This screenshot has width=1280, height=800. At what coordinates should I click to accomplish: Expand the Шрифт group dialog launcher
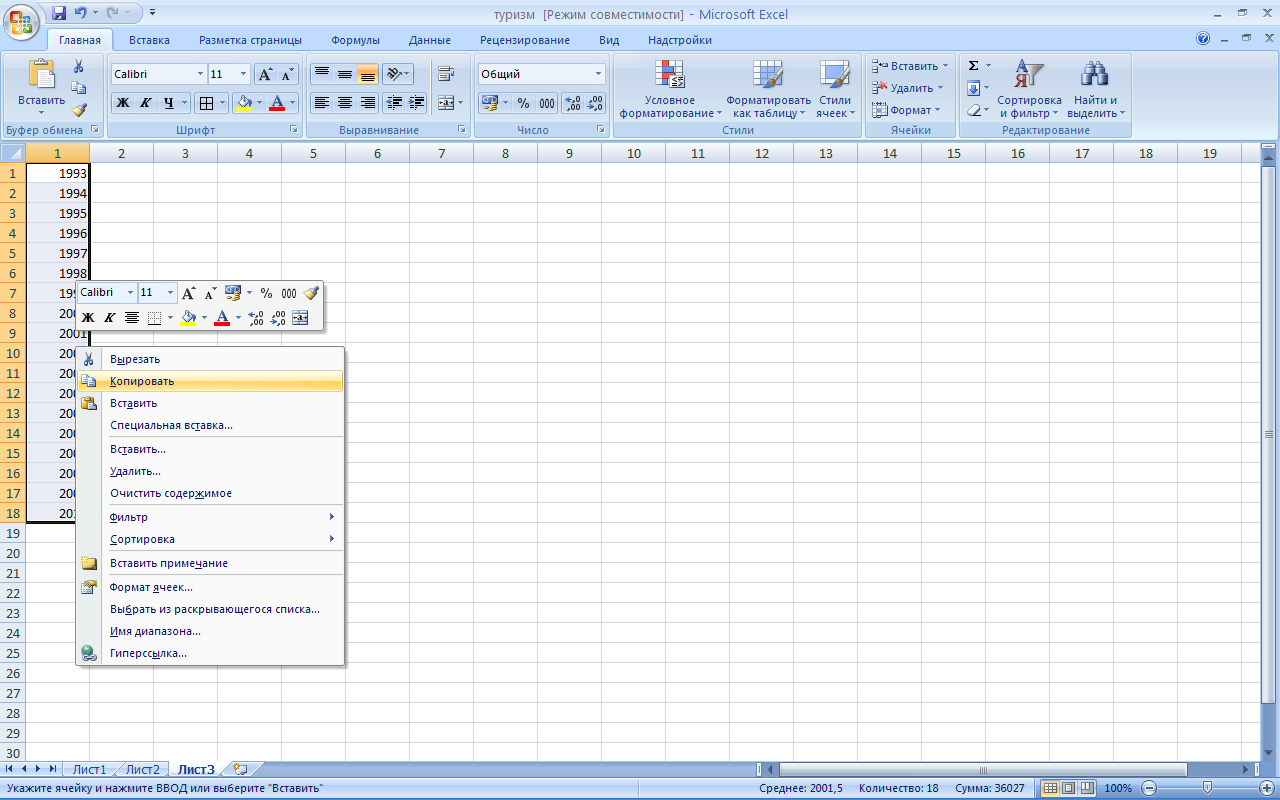pyautogui.click(x=294, y=130)
